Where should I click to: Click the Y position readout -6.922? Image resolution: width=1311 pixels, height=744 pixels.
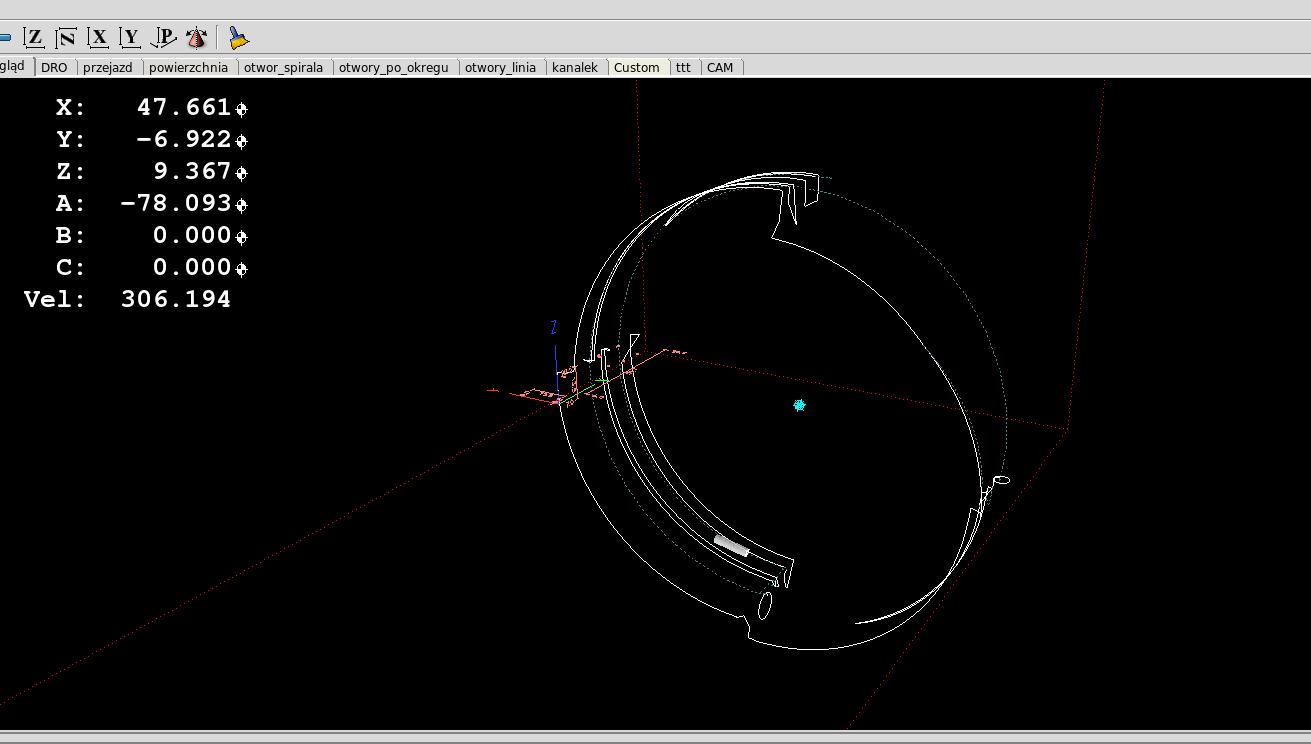[184, 139]
